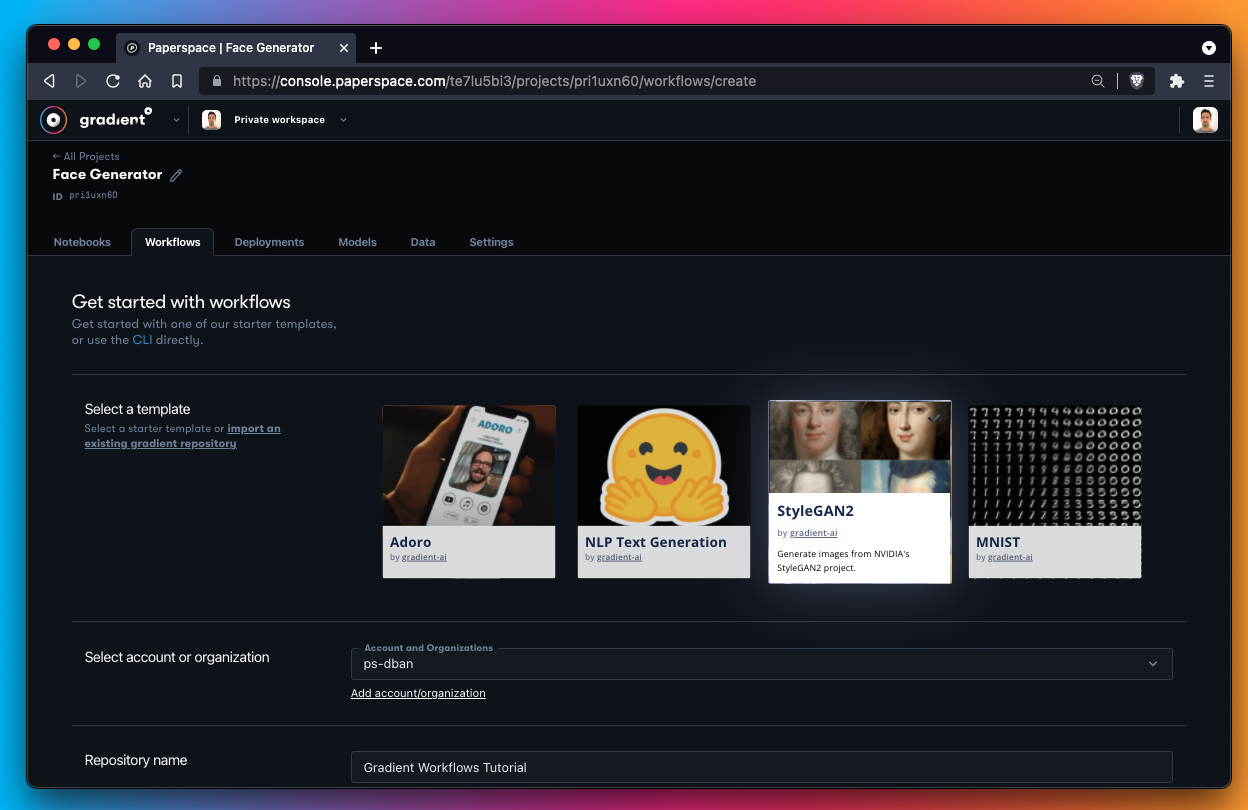The image size is (1248, 810).
Task: Open the Brave shields icon
Action: (x=1137, y=81)
